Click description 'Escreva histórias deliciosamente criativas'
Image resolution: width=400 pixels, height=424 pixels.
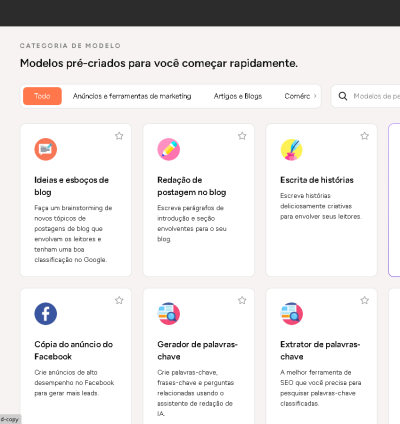[321, 206]
